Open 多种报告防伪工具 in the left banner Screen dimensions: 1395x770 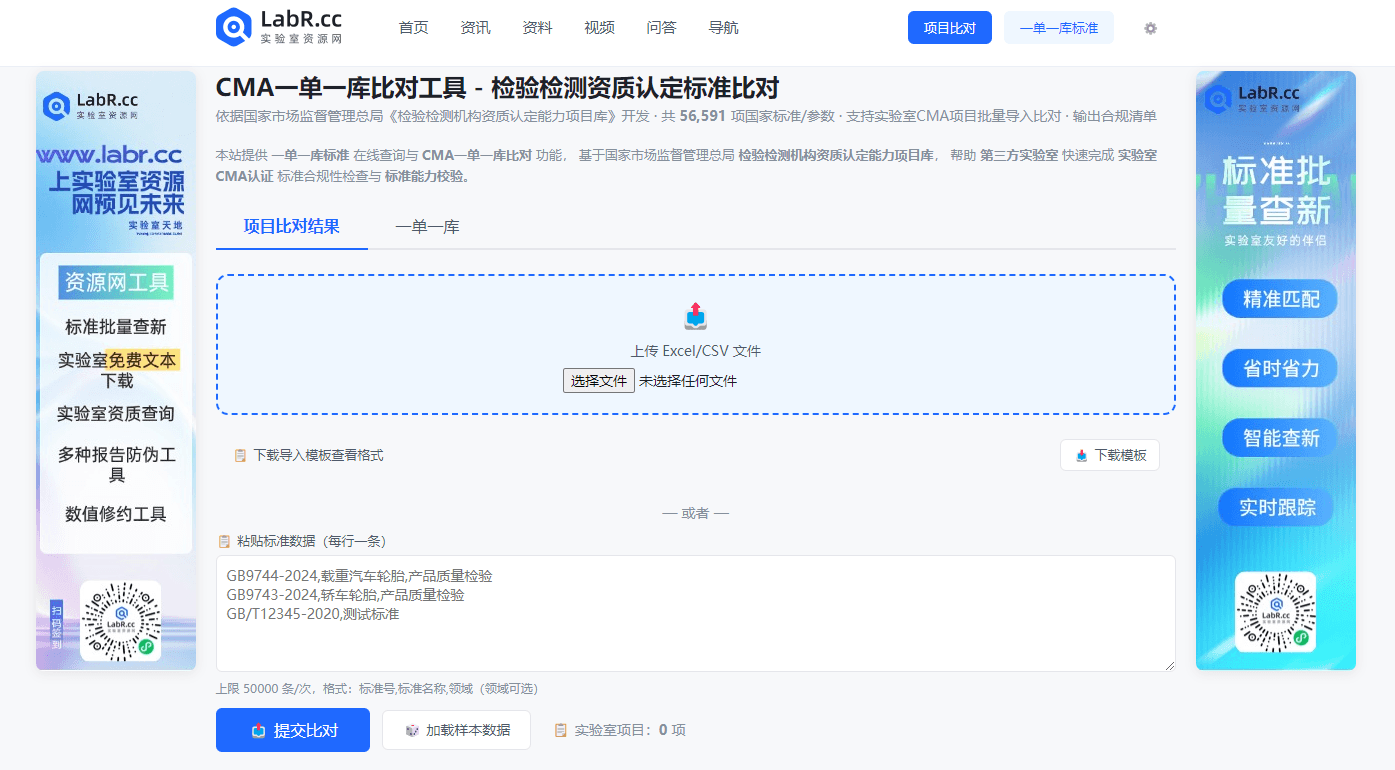tap(116, 465)
